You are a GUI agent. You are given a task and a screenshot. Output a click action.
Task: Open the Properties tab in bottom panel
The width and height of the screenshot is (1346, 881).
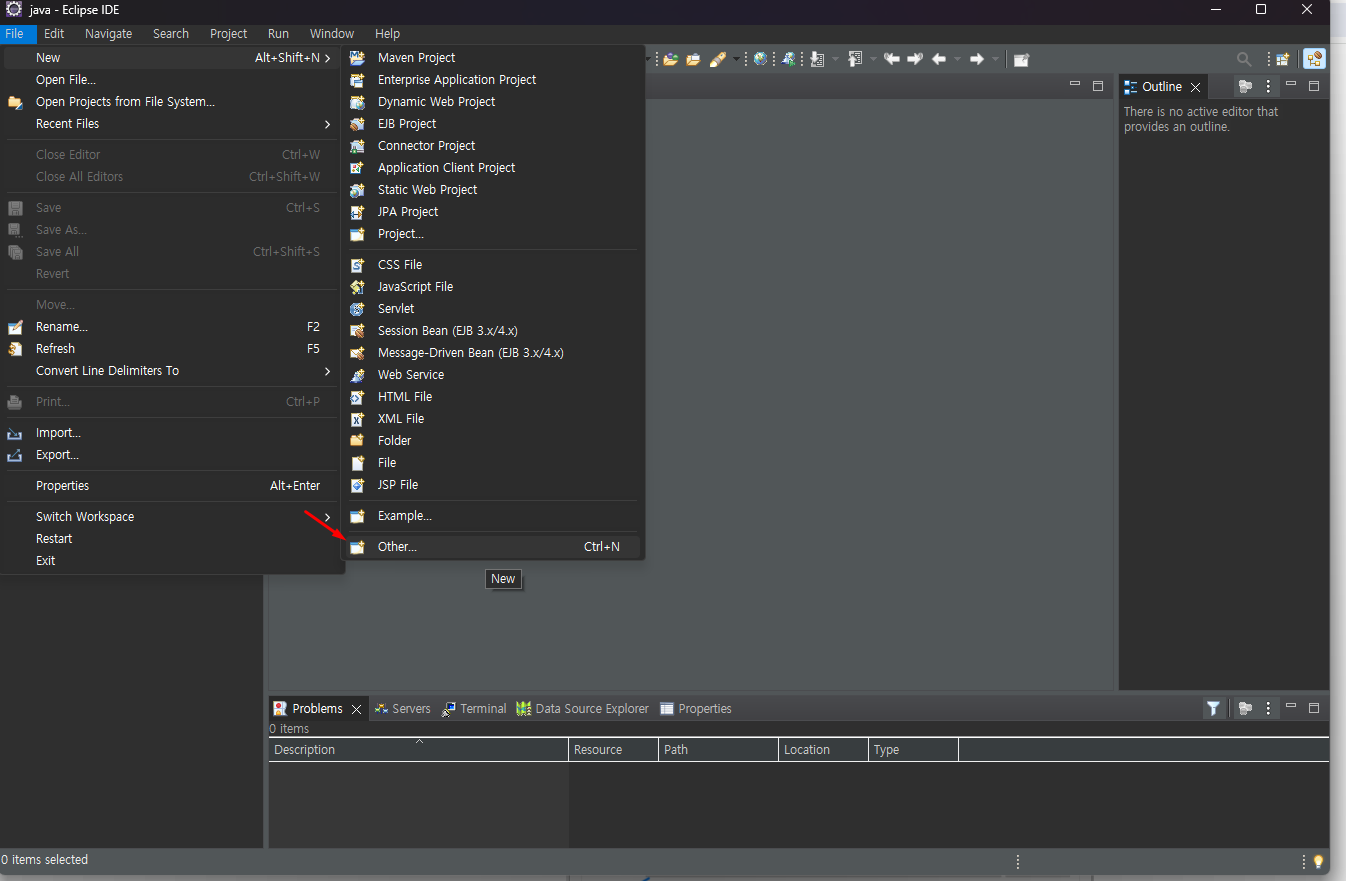click(696, 709)
